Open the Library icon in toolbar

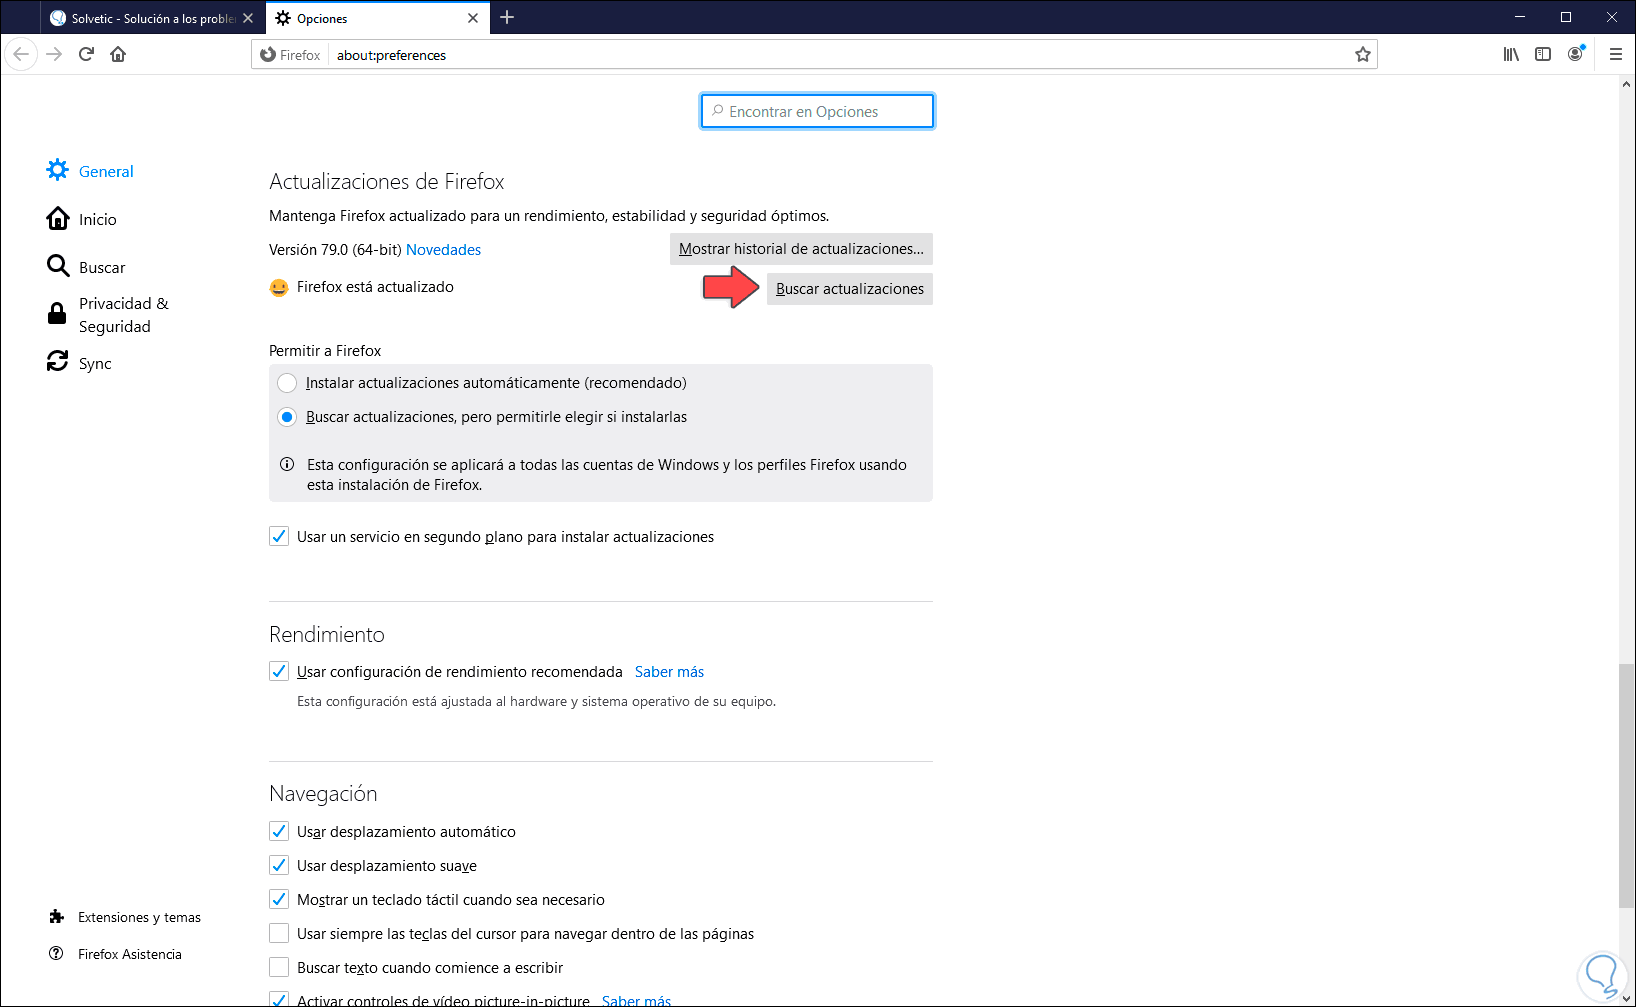click(x=1511, y=54)
